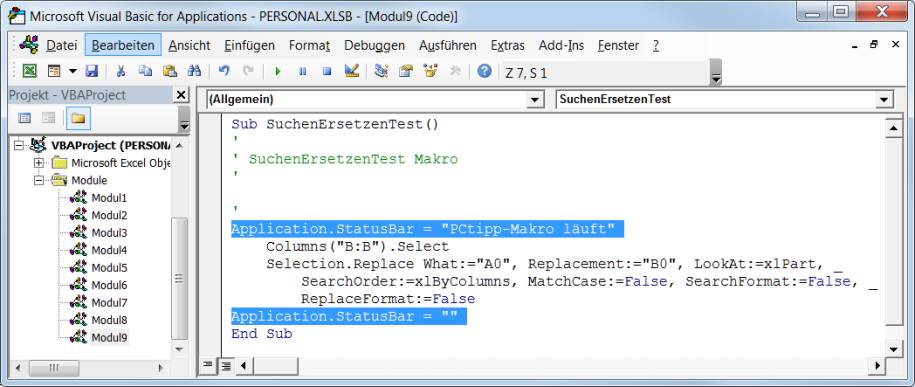This screenshot has height=387, width=915.
Task: Close the Projekt pane with X
Action: pyautogui.click(x=181, y=95)
